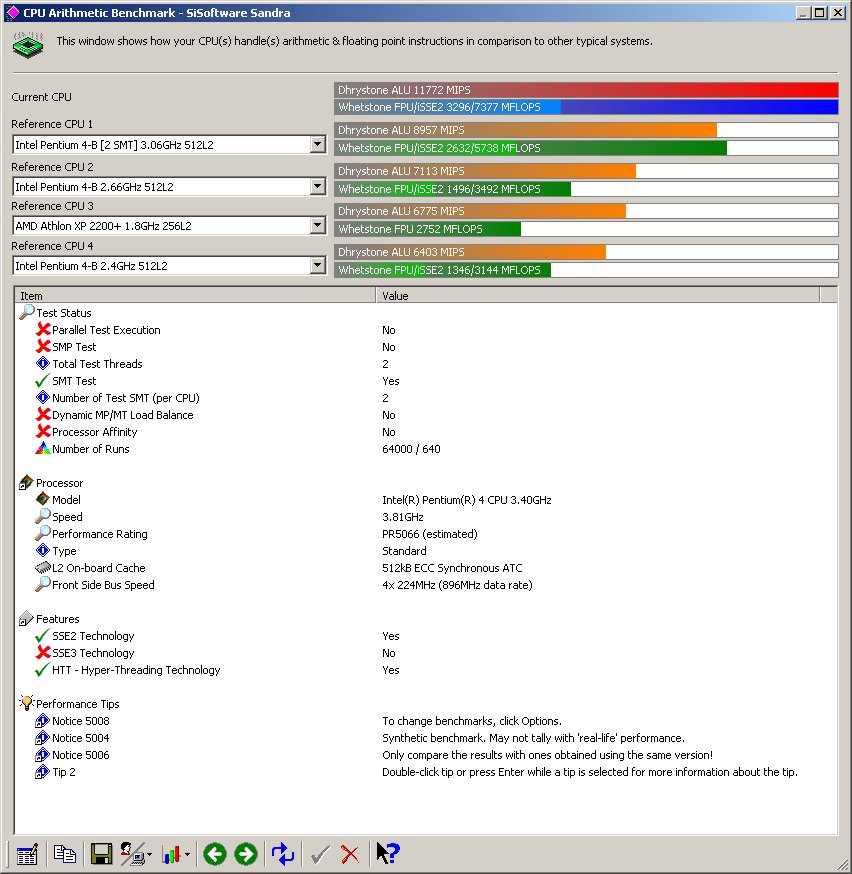
Task: Click the lightbulb Performance Tips icon
Action: (x=26, y=703)
